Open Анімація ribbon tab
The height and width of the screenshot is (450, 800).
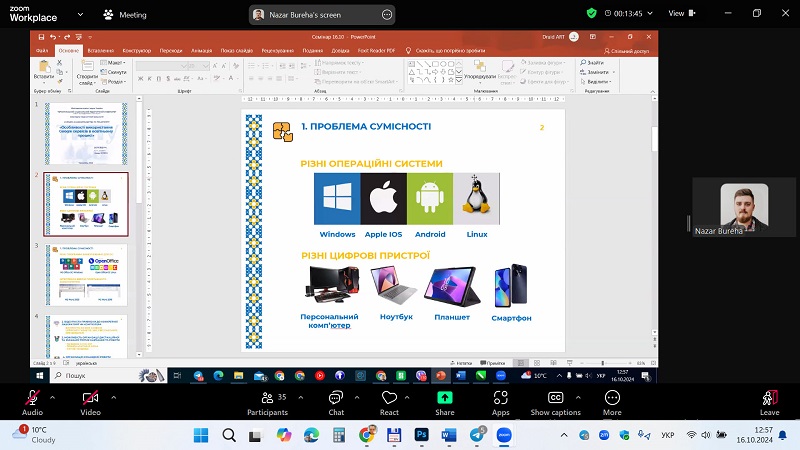202,51
